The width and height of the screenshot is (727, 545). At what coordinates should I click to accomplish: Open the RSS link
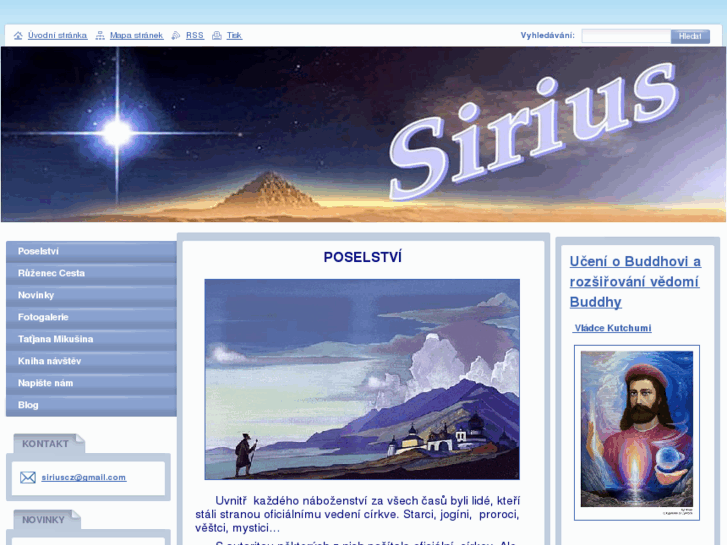195,36
